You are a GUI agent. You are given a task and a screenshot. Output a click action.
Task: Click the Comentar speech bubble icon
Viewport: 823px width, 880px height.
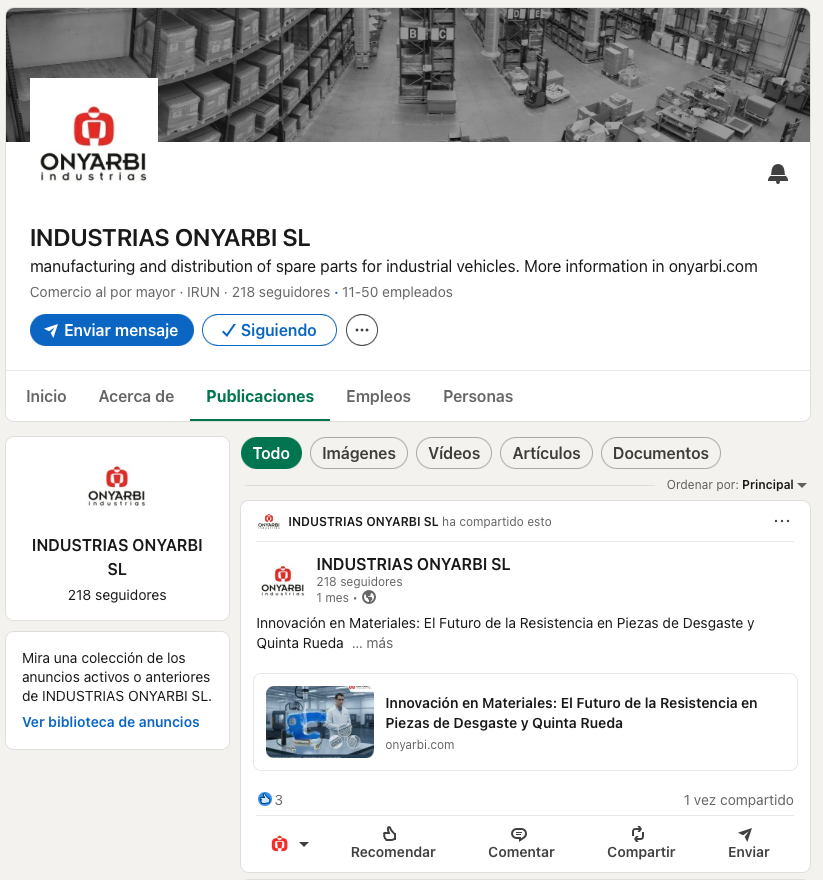(520, 834)
